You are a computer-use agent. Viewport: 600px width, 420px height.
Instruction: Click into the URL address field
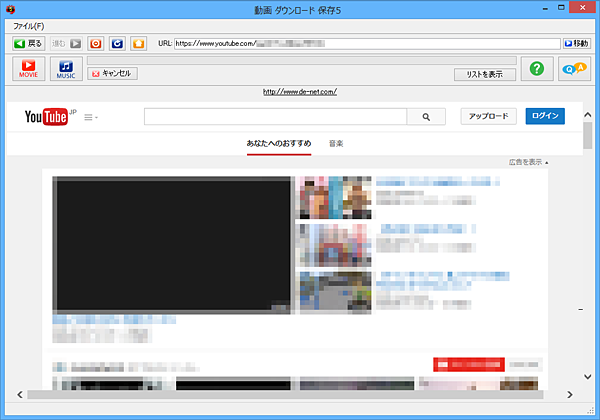pos(367,44)
